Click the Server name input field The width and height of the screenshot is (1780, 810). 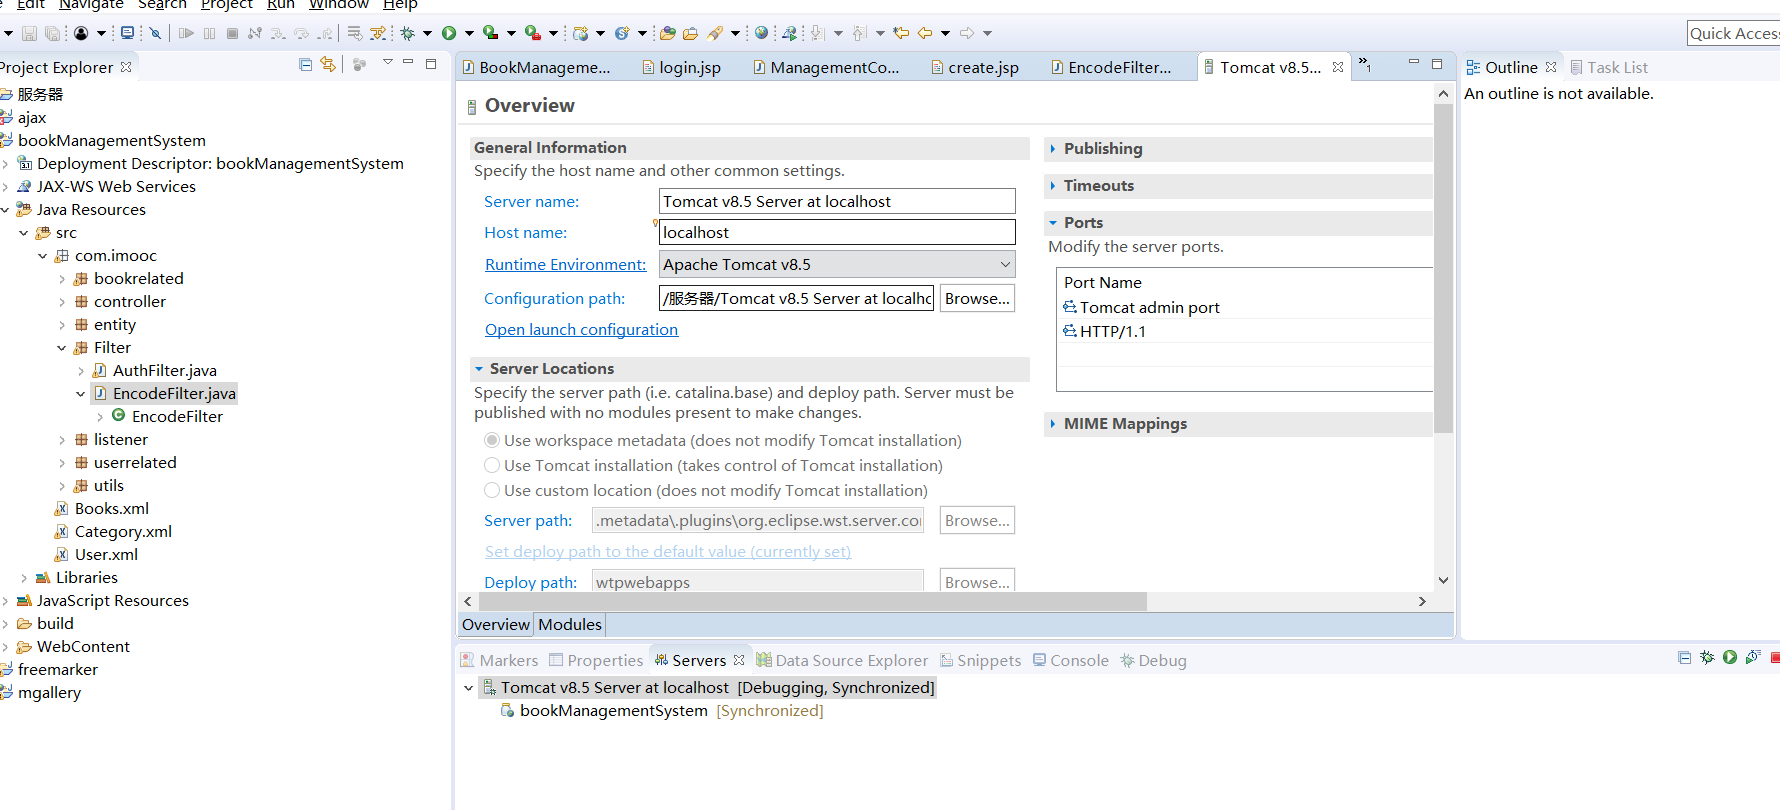point(837,201)
